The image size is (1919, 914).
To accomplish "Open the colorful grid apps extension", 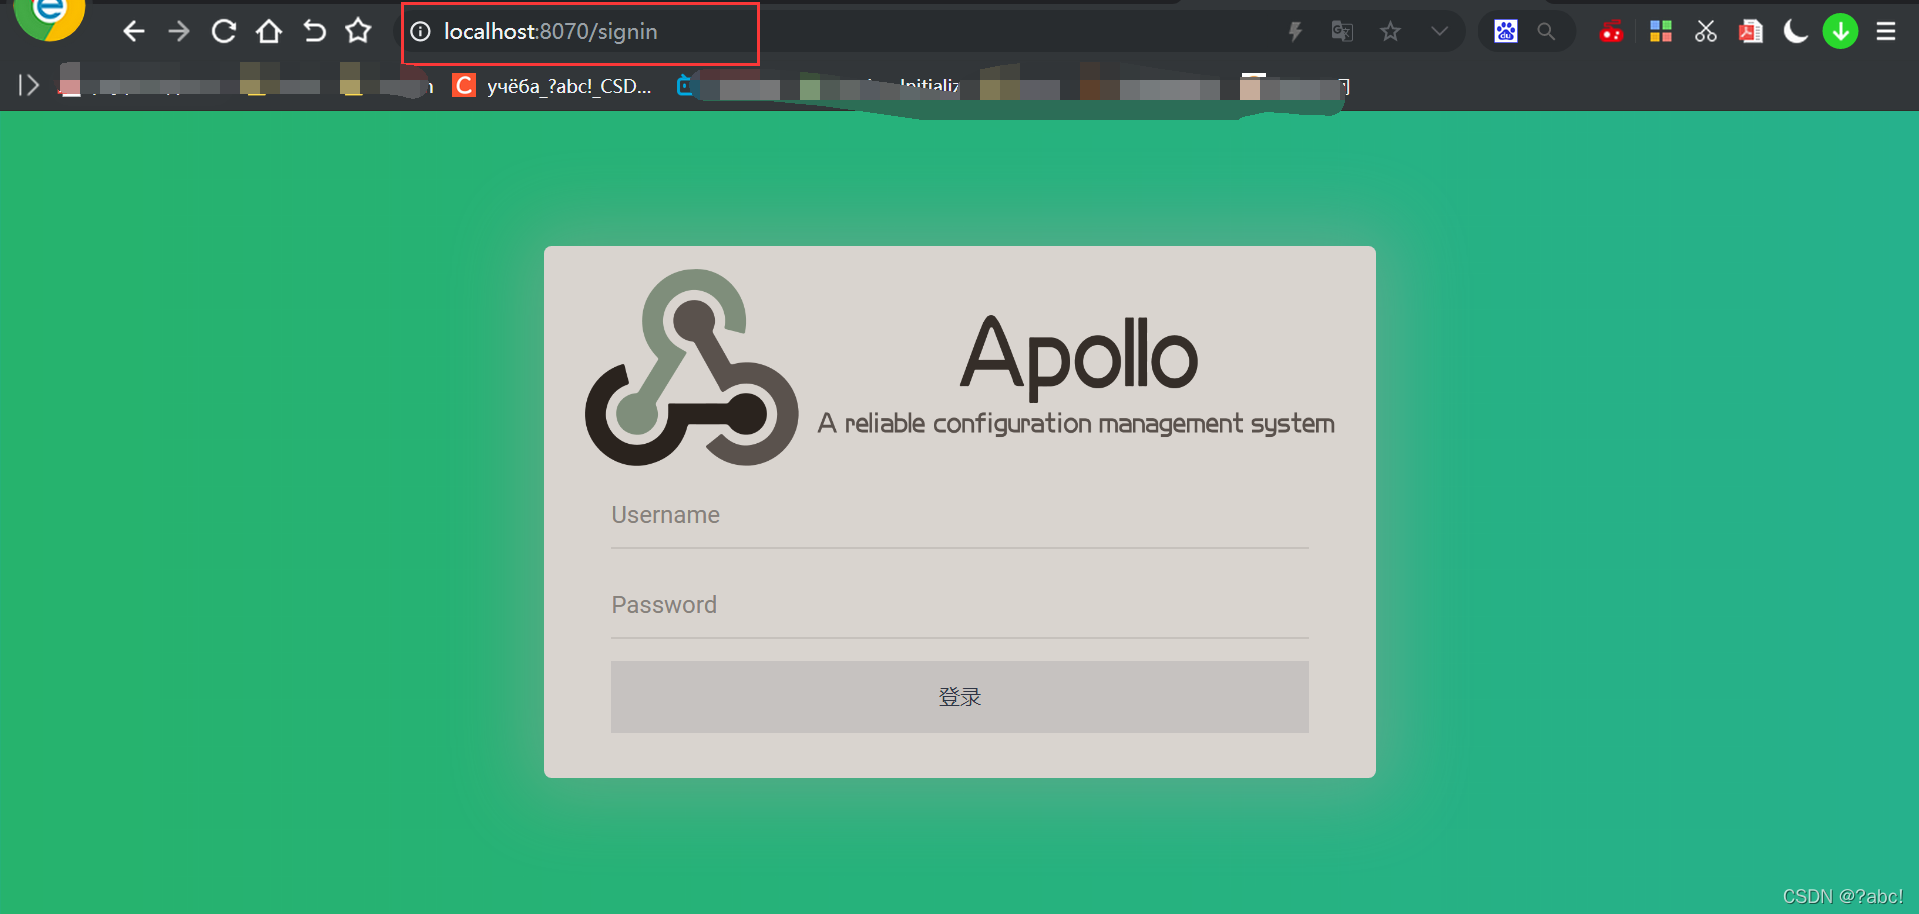I will click(1661, 32).
